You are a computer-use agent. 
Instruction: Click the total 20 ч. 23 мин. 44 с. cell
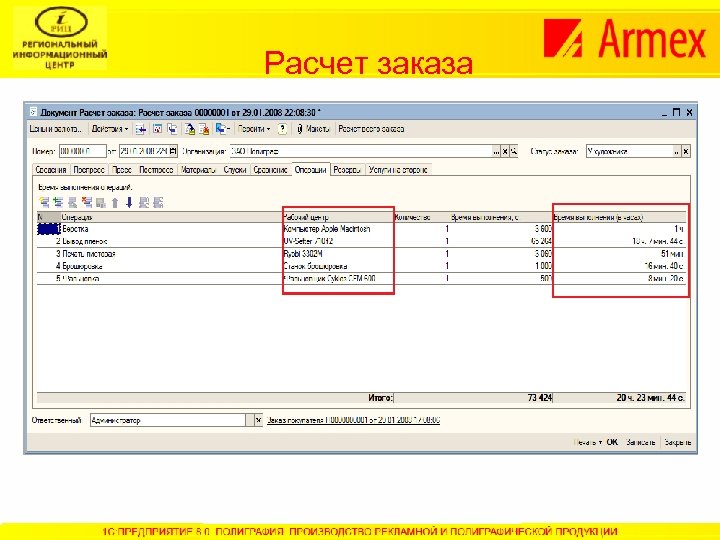pos(620,398)
